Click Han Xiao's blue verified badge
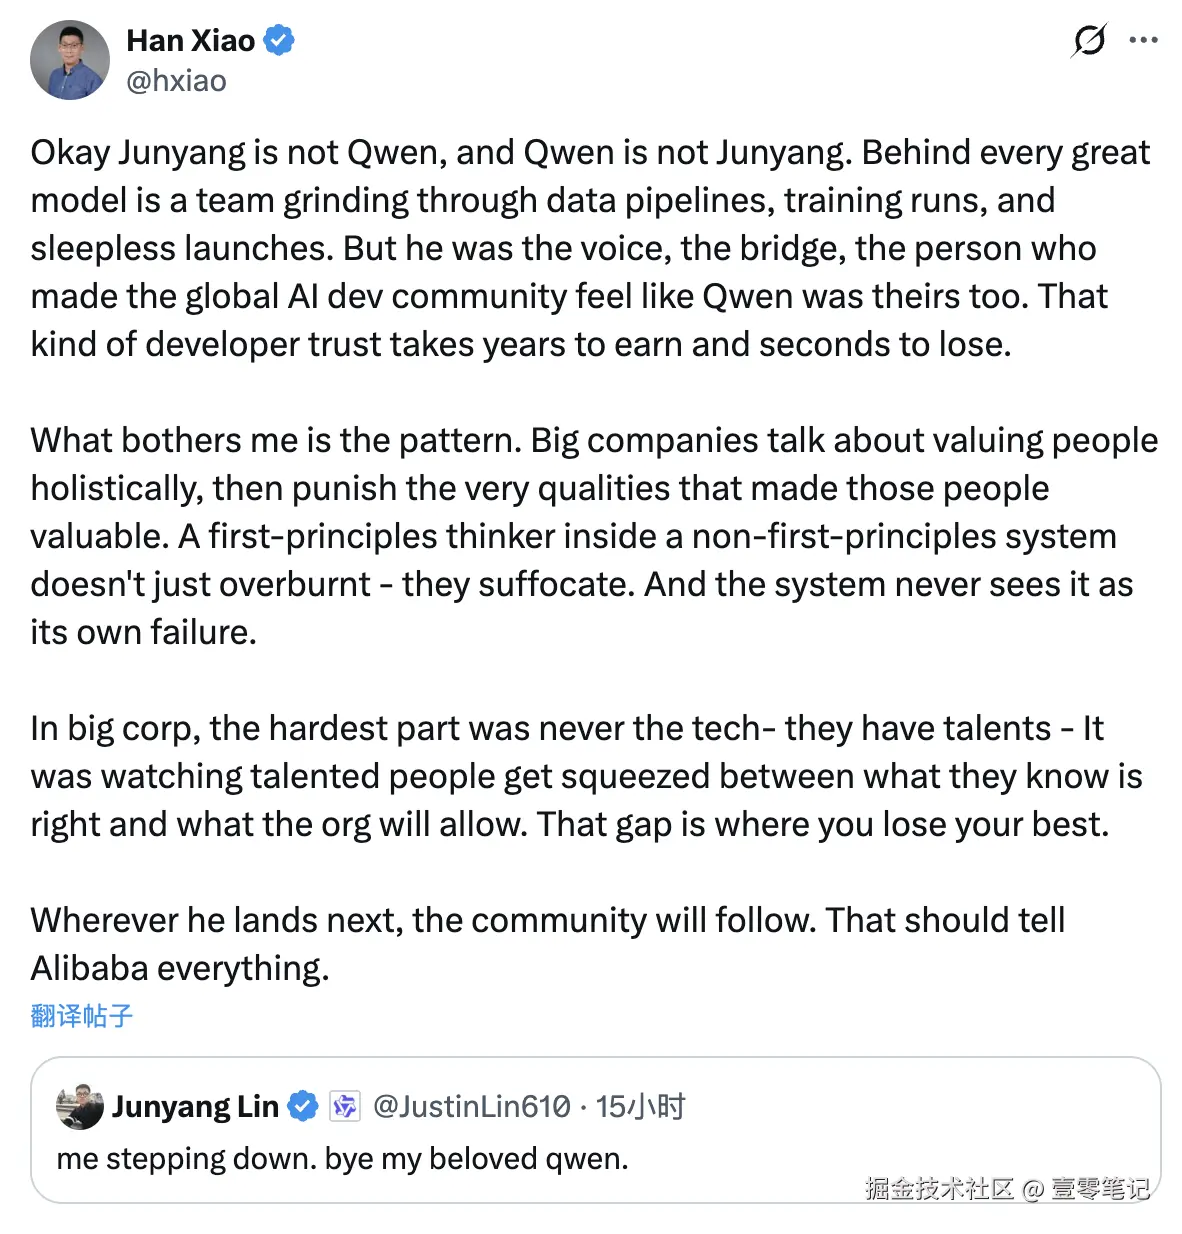The width and height of the screenshot is (1182, 1234). point(279,41)
